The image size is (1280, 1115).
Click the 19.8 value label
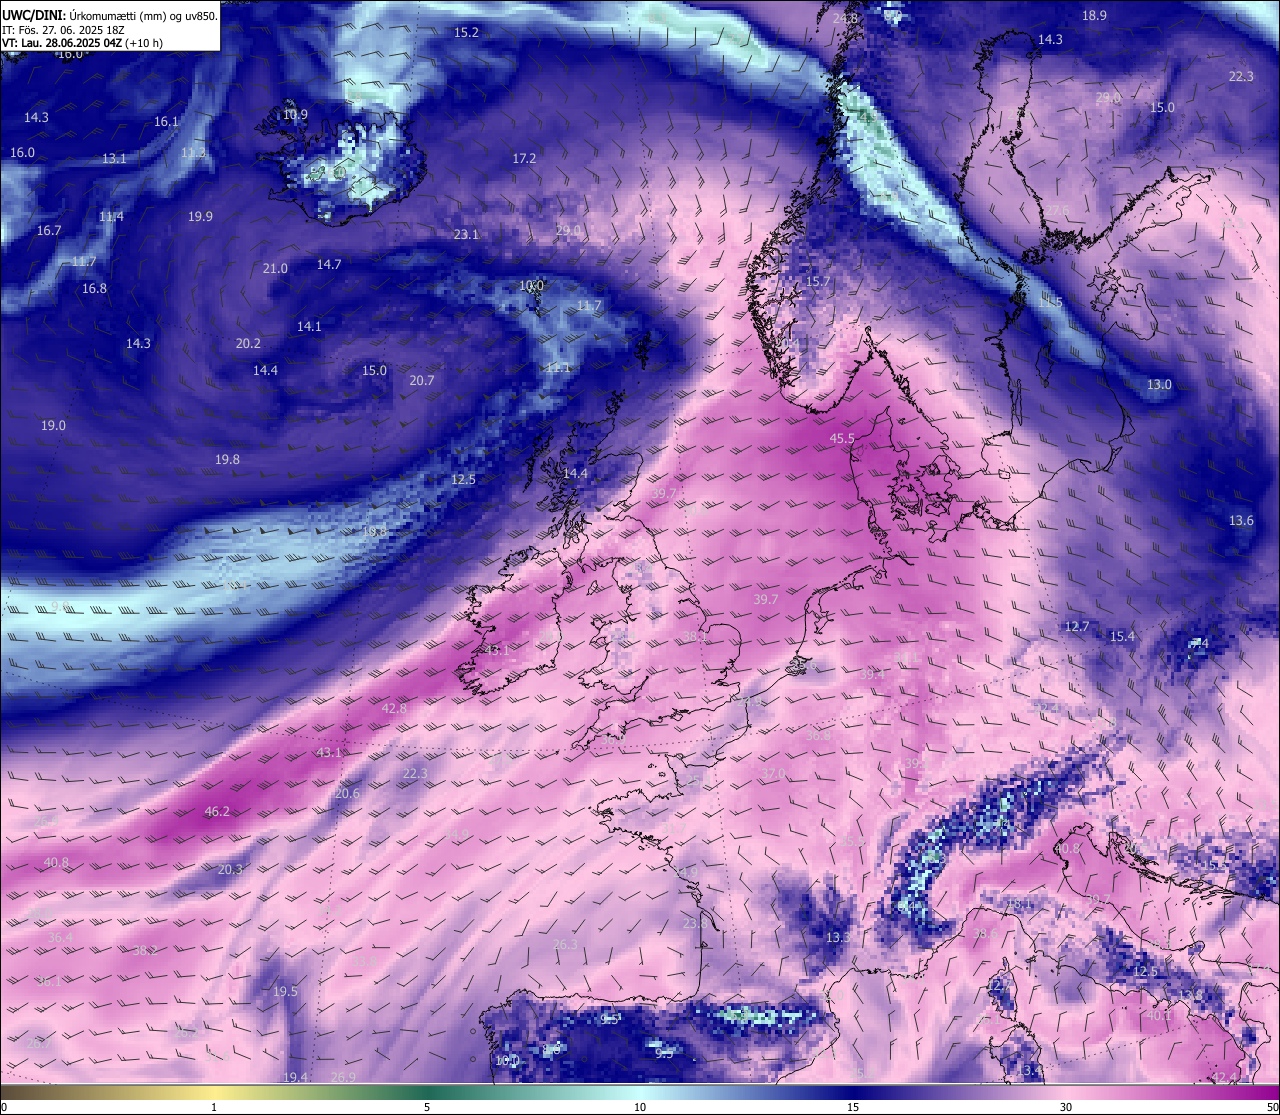point(227,459)
